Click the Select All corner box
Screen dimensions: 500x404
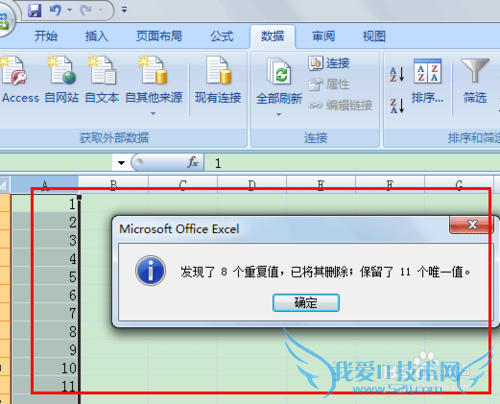coord(4,184)
